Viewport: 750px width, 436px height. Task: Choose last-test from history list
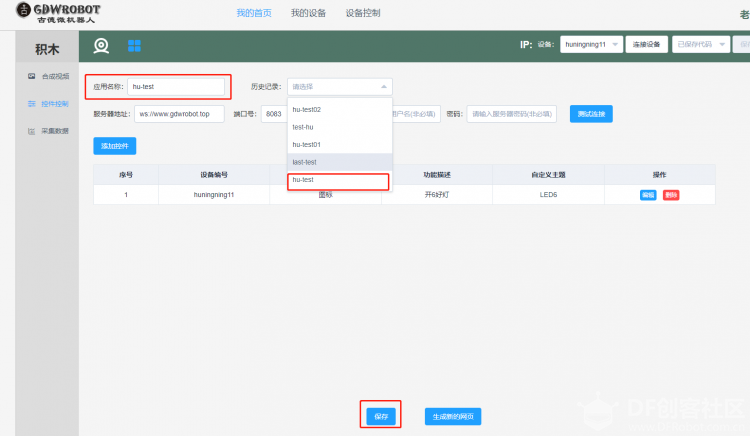(x=340, y=162)
